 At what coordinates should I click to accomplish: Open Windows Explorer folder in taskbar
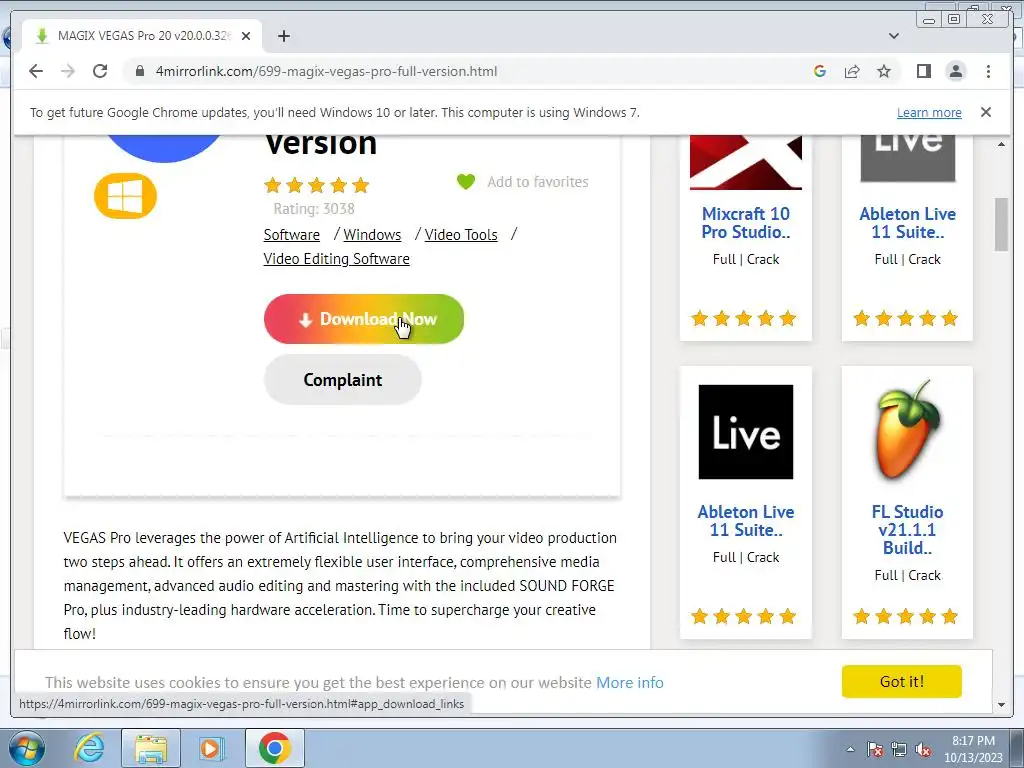[x=151, y=748]
